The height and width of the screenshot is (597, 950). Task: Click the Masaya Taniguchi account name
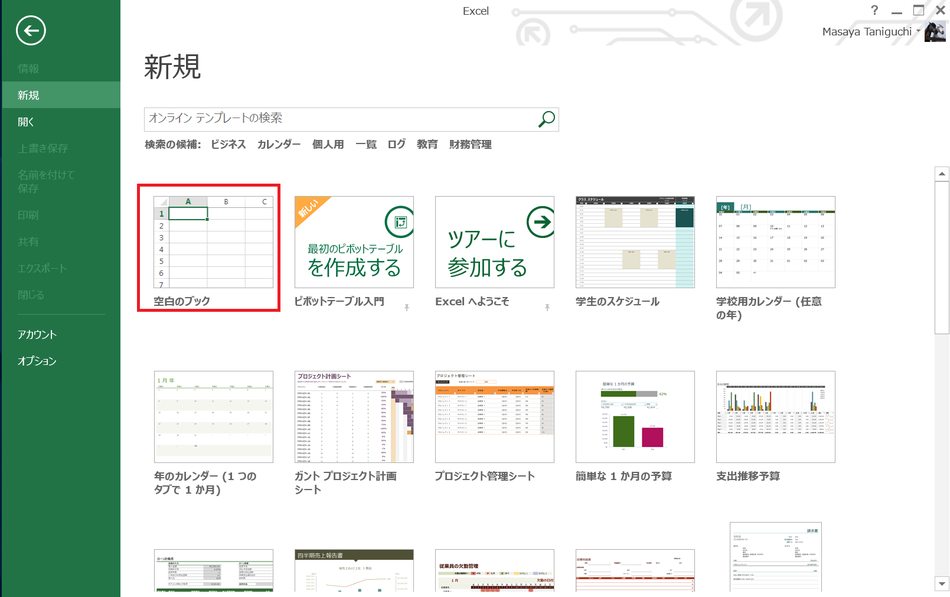tap(866, 32)
